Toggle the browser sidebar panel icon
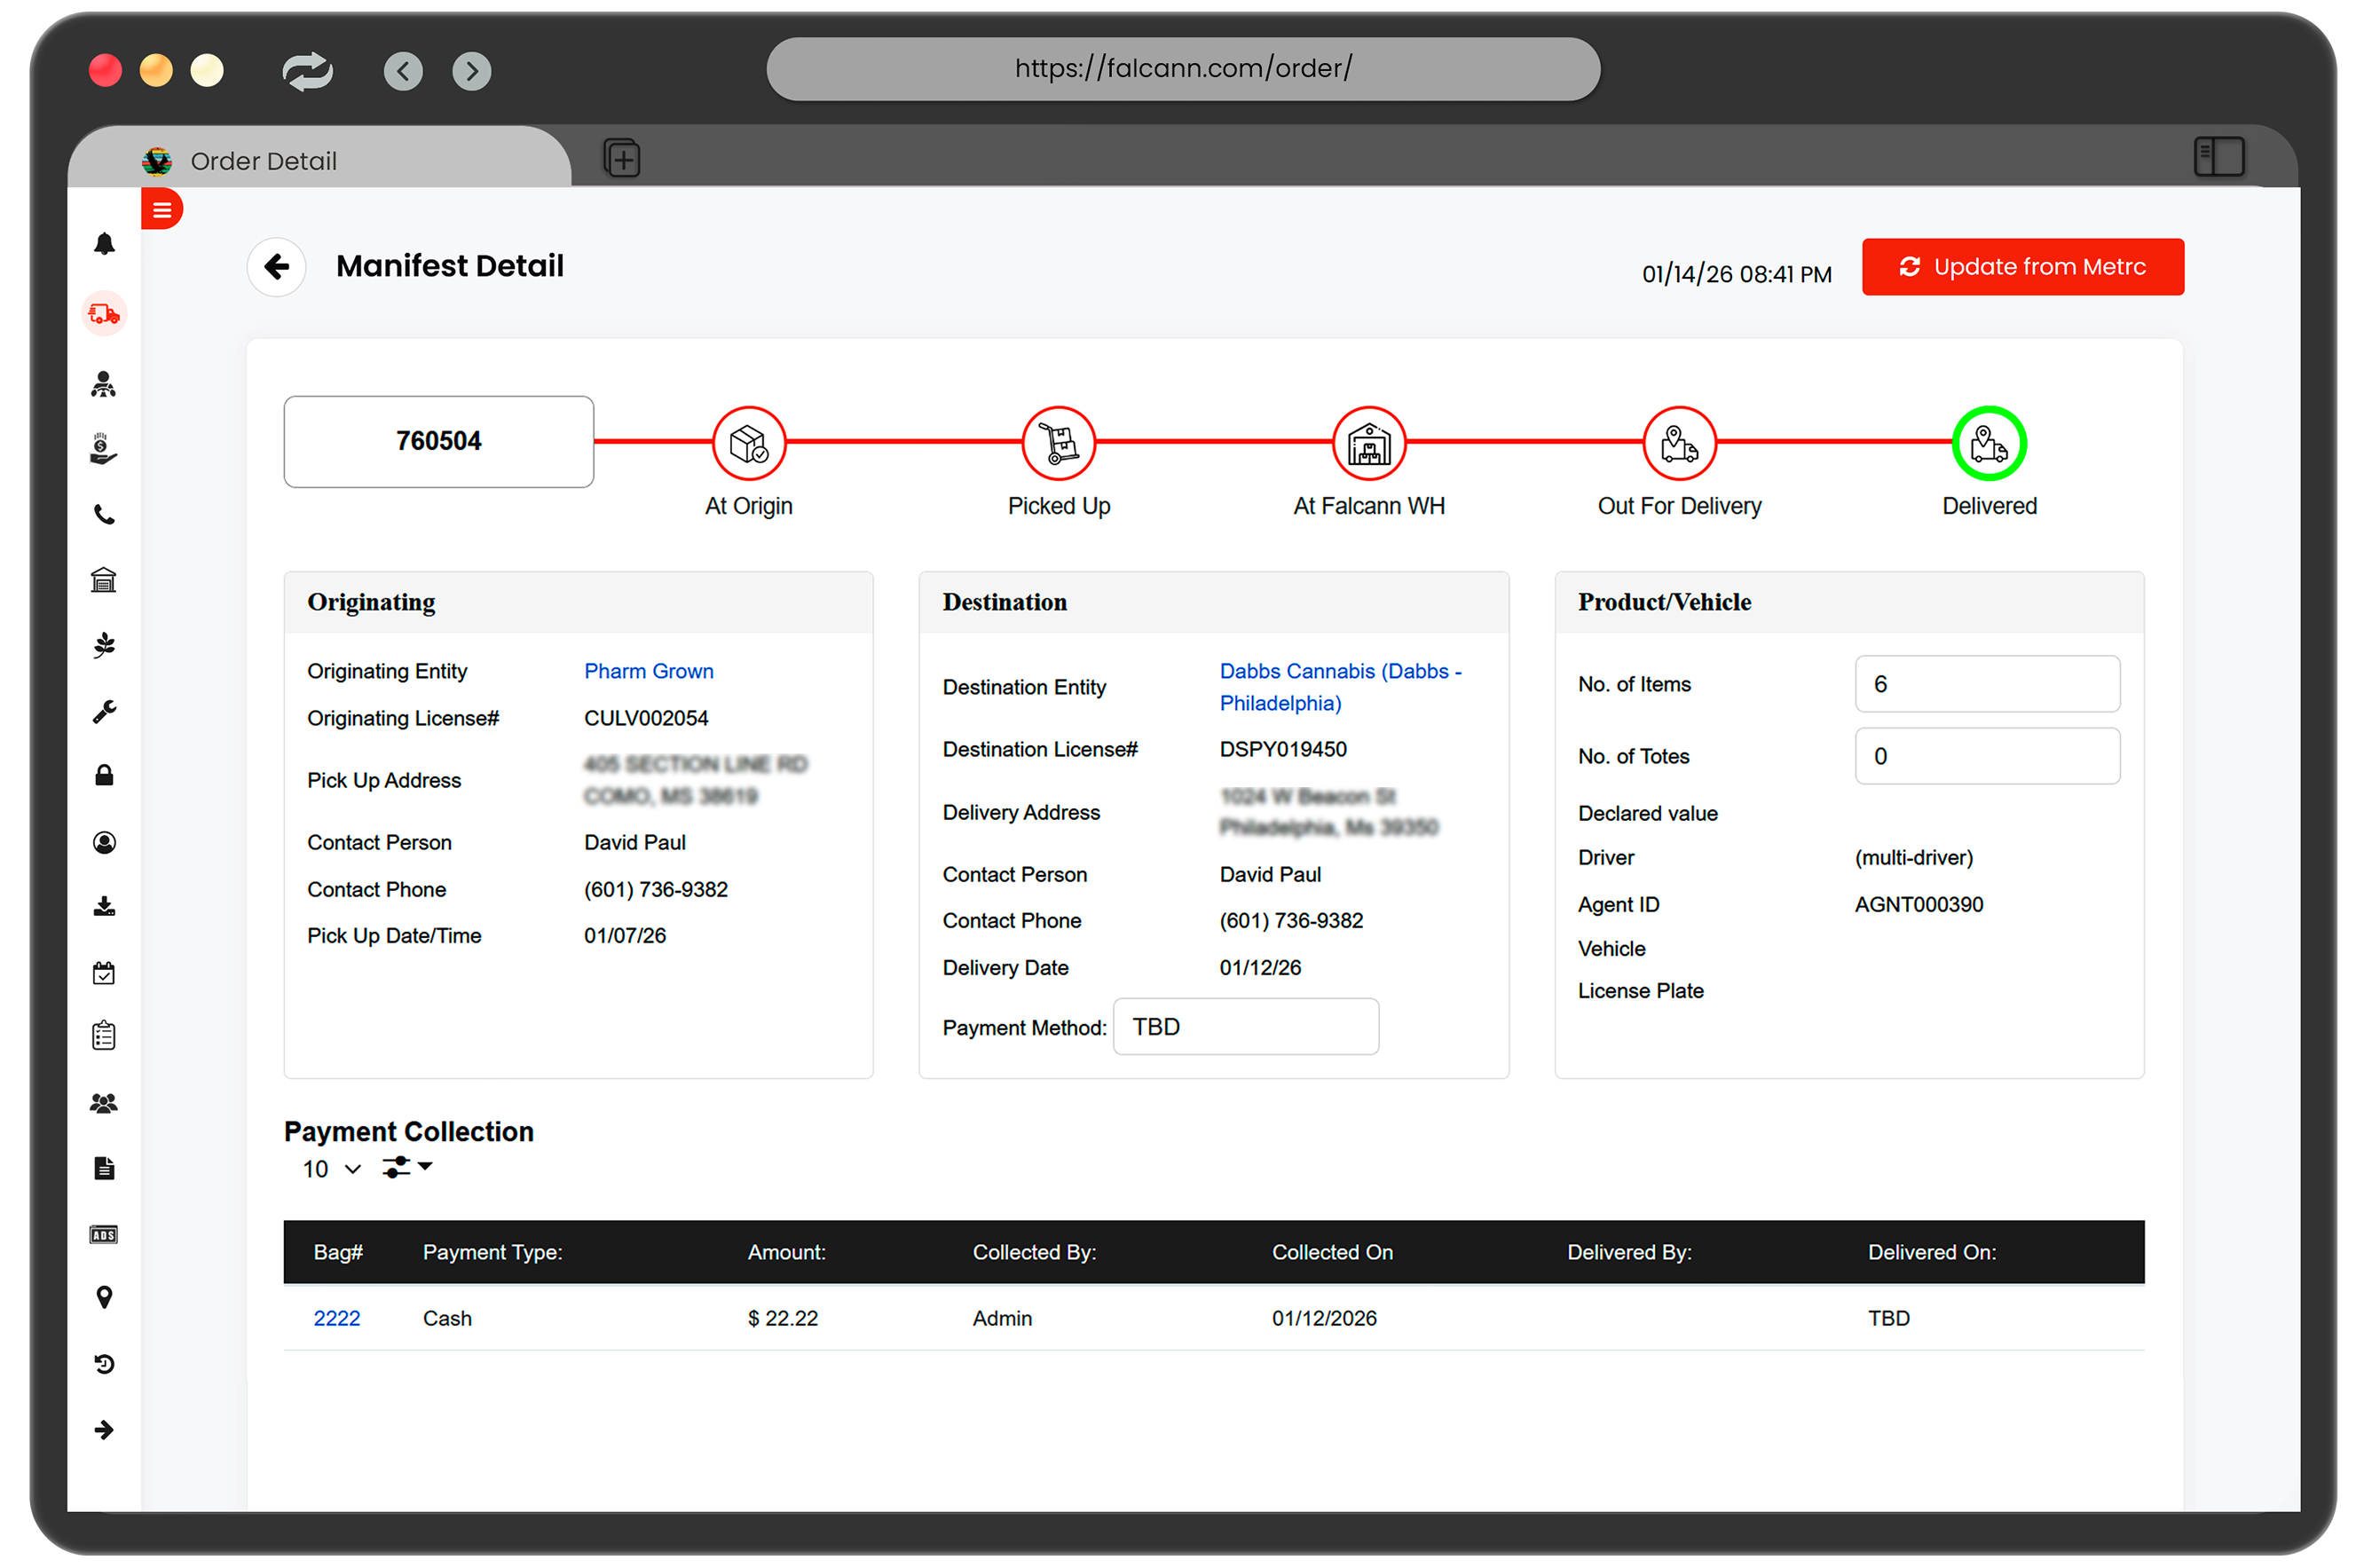 [2218, 157]
